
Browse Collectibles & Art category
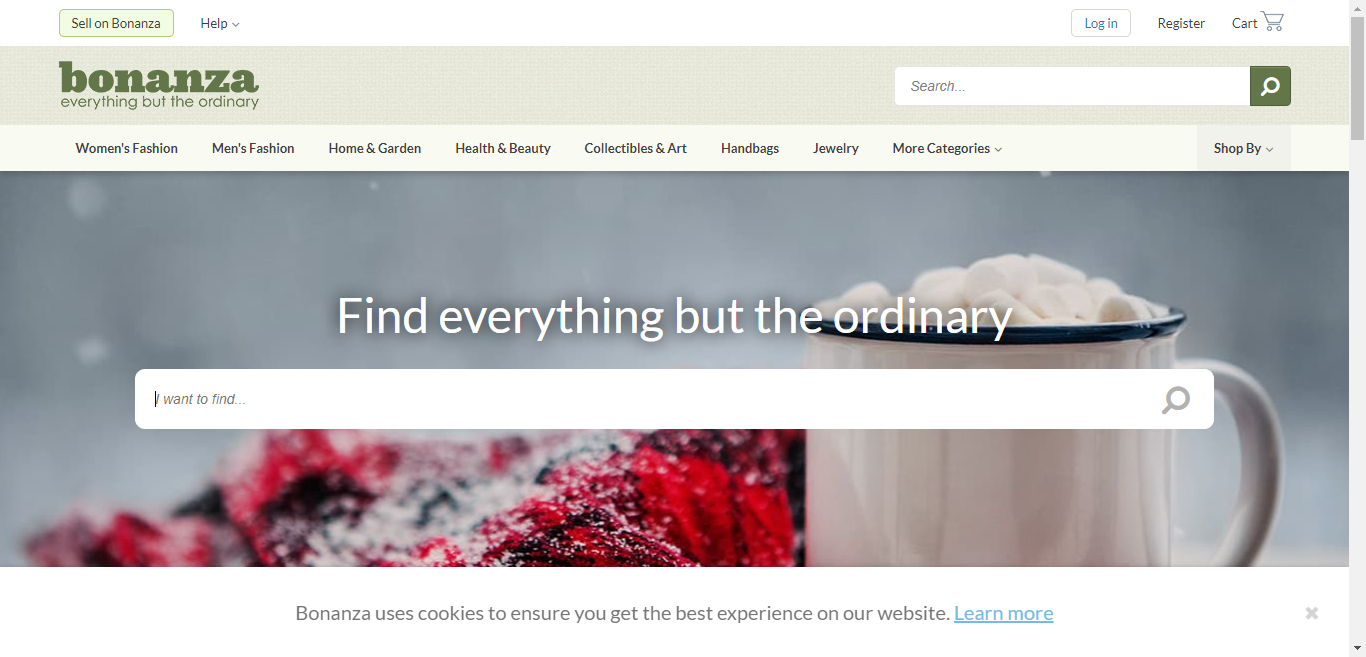(636, 148)
